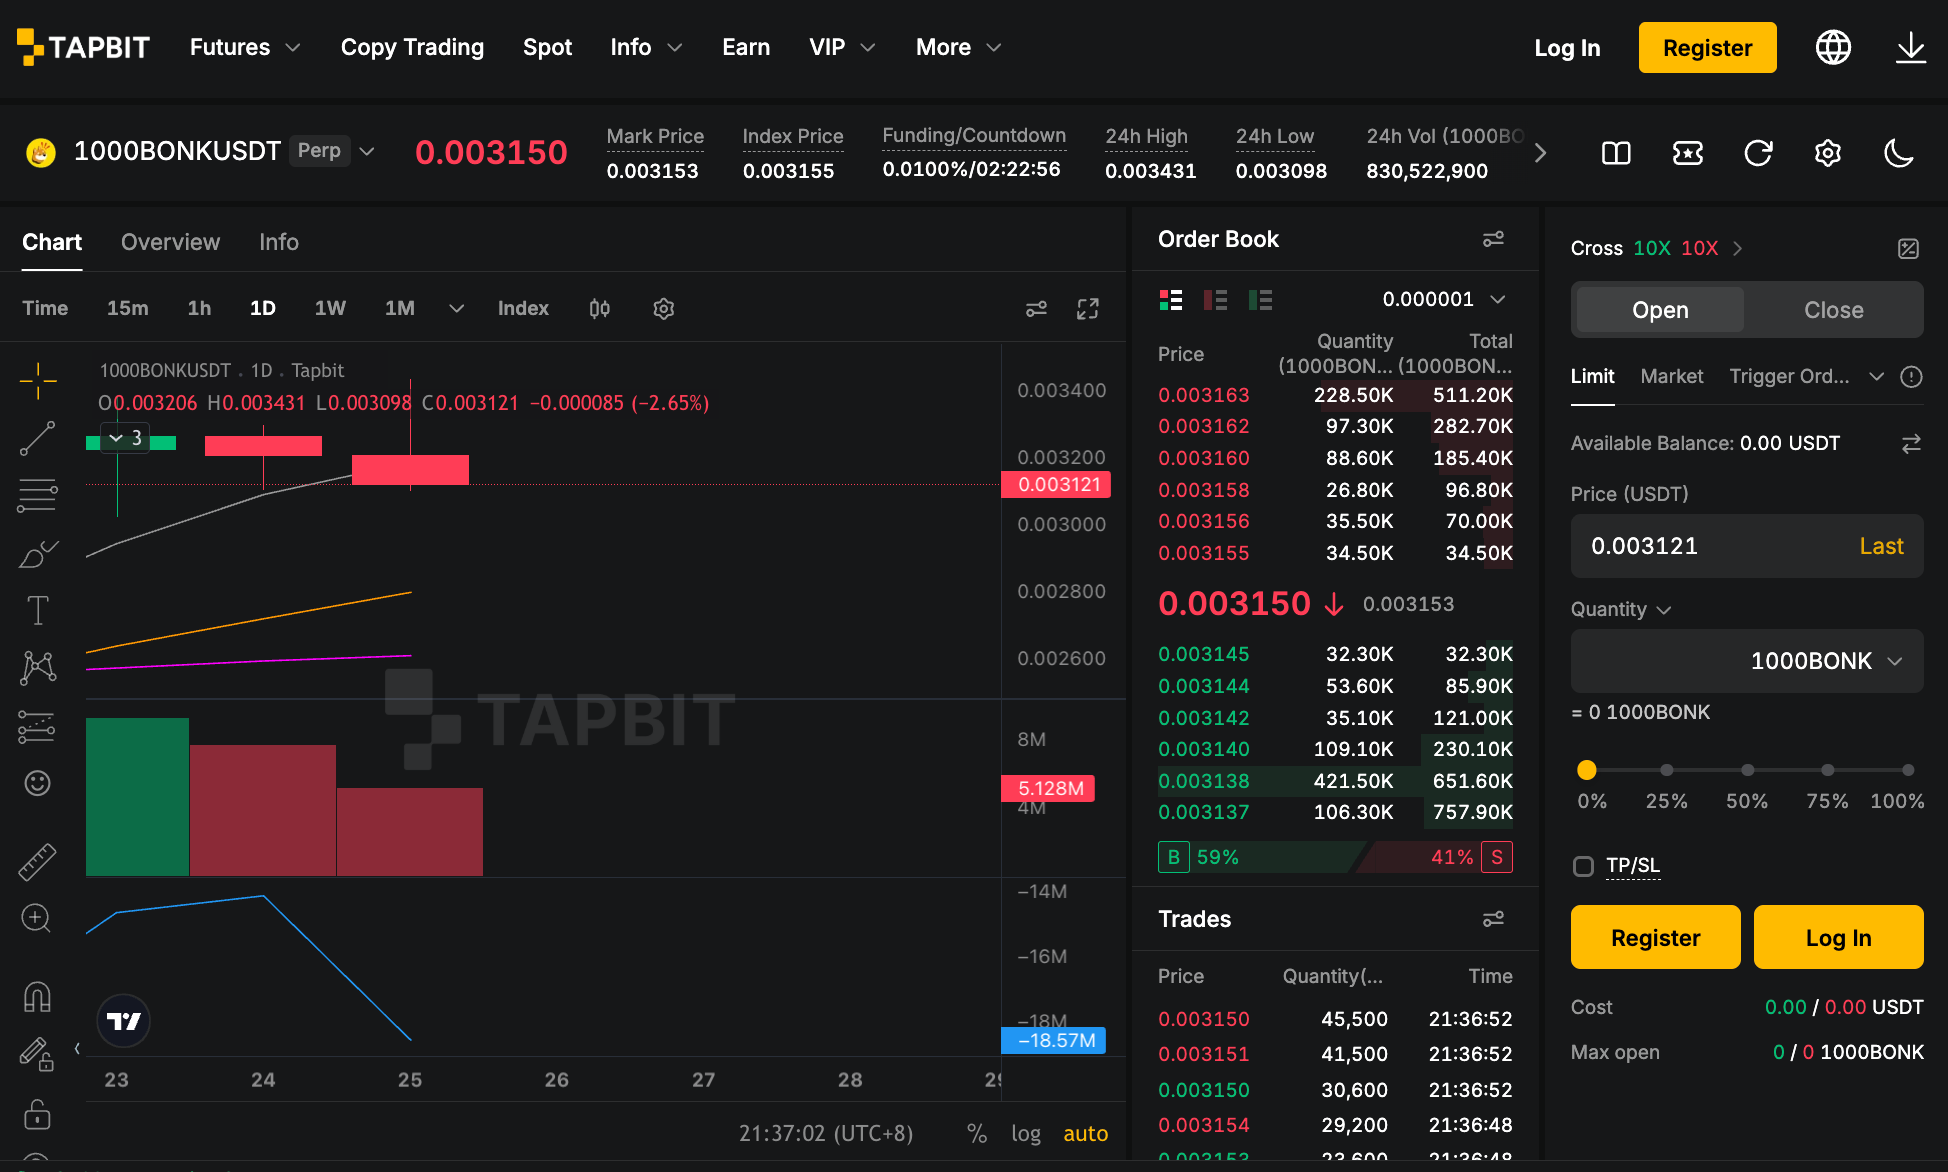Open the emoji icons tool

pos(38,783)
